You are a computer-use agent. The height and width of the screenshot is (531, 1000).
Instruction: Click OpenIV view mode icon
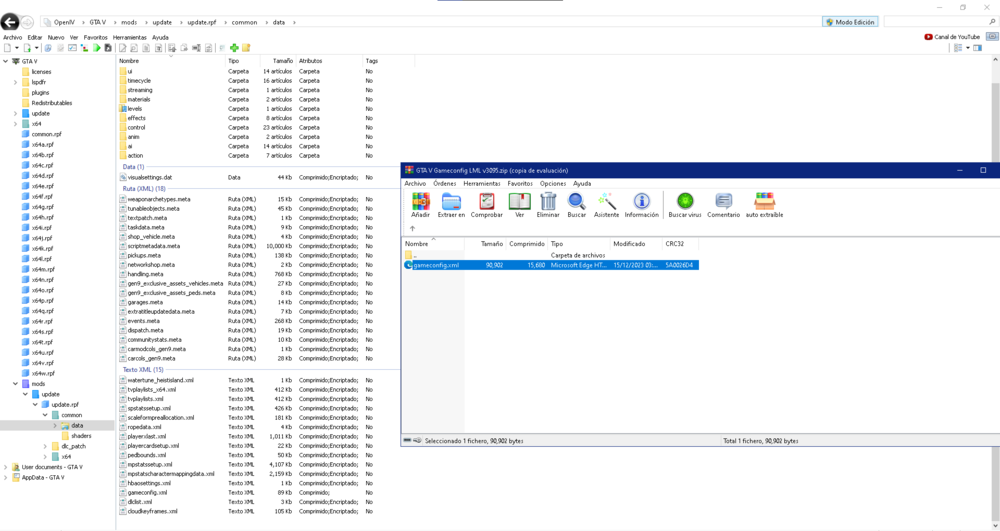click(x=958, y=48)
